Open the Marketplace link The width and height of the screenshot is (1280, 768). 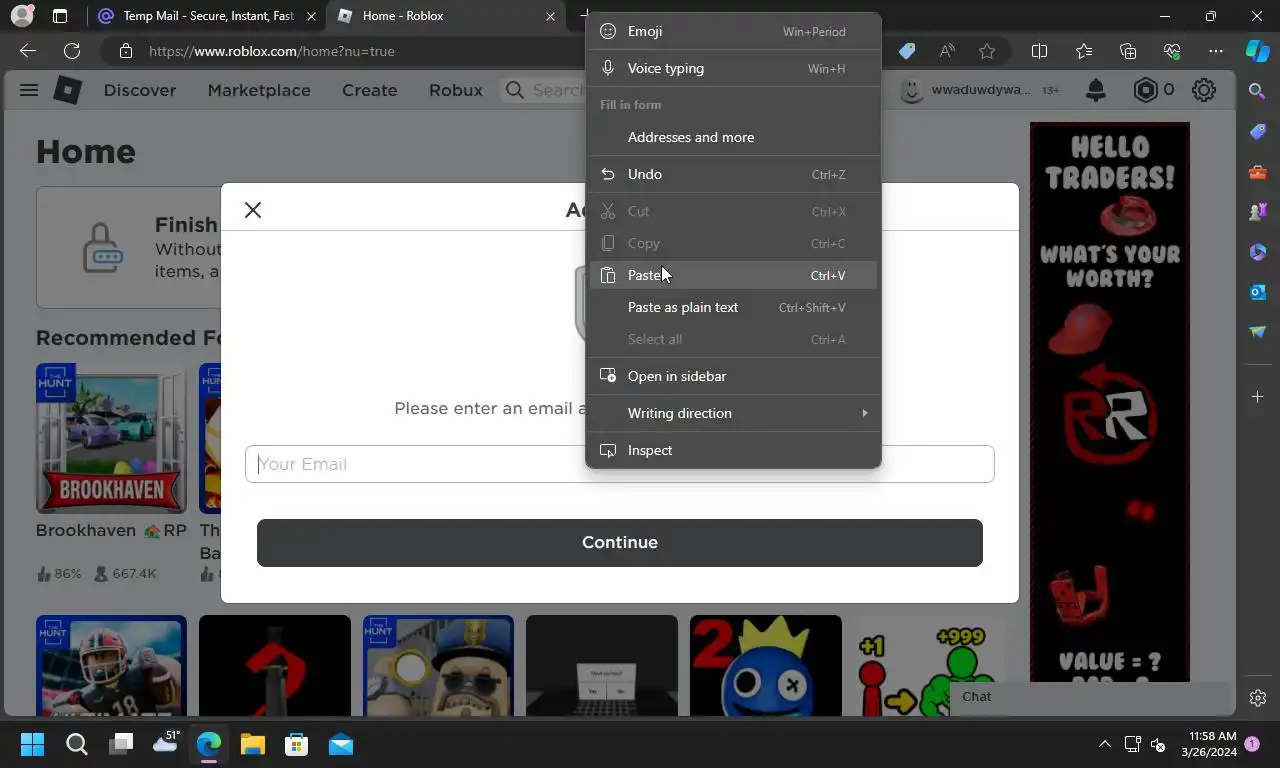click(x=259, y=90)
